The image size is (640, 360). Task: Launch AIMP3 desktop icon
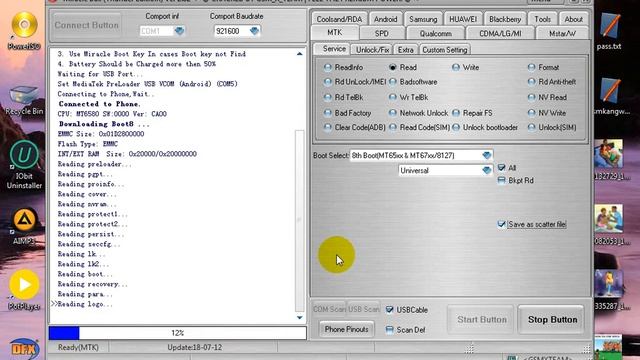pos(24,227)
